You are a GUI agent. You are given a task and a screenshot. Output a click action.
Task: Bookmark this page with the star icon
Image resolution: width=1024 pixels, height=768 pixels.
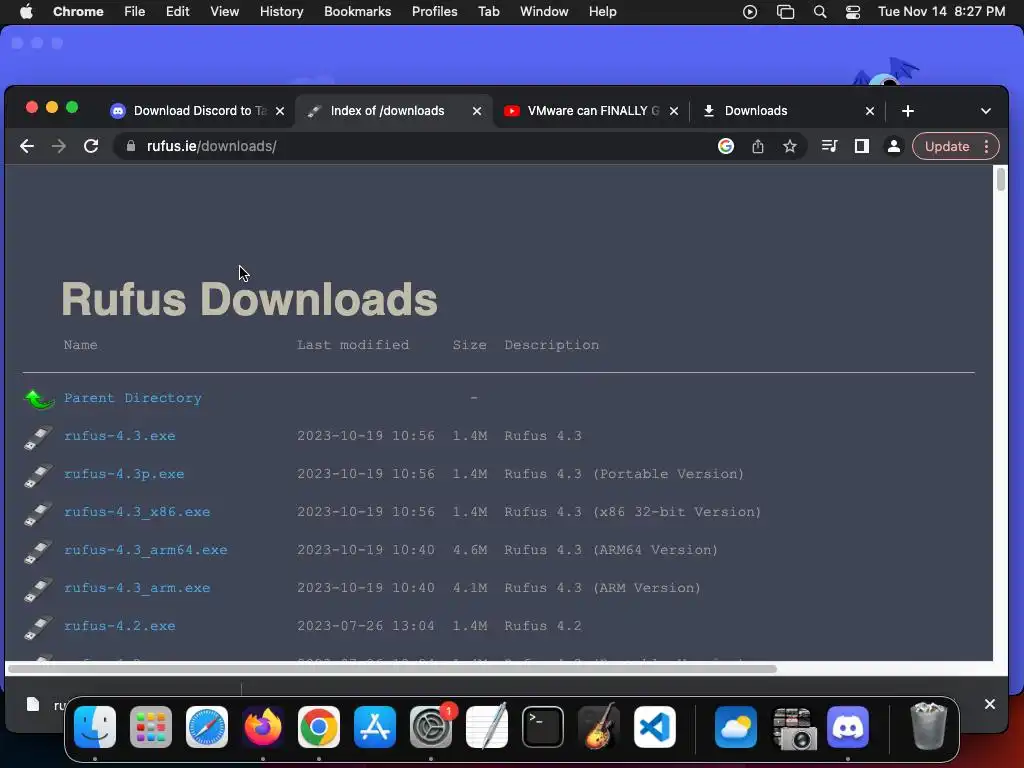[790, 146]
